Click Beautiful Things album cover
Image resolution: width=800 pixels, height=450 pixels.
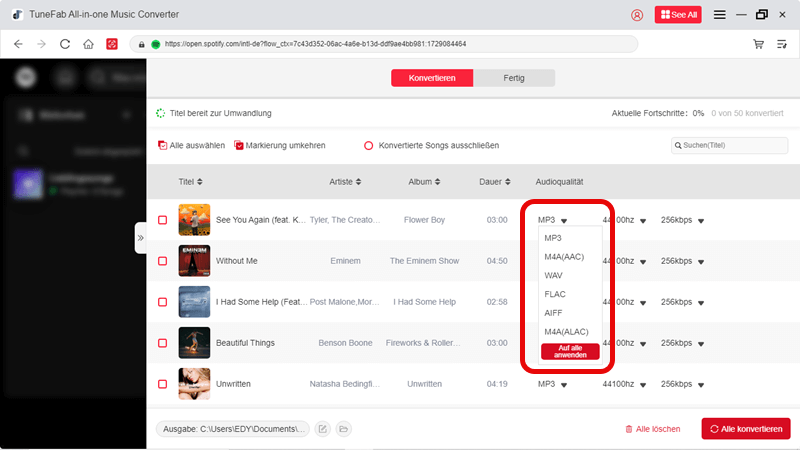194,343
